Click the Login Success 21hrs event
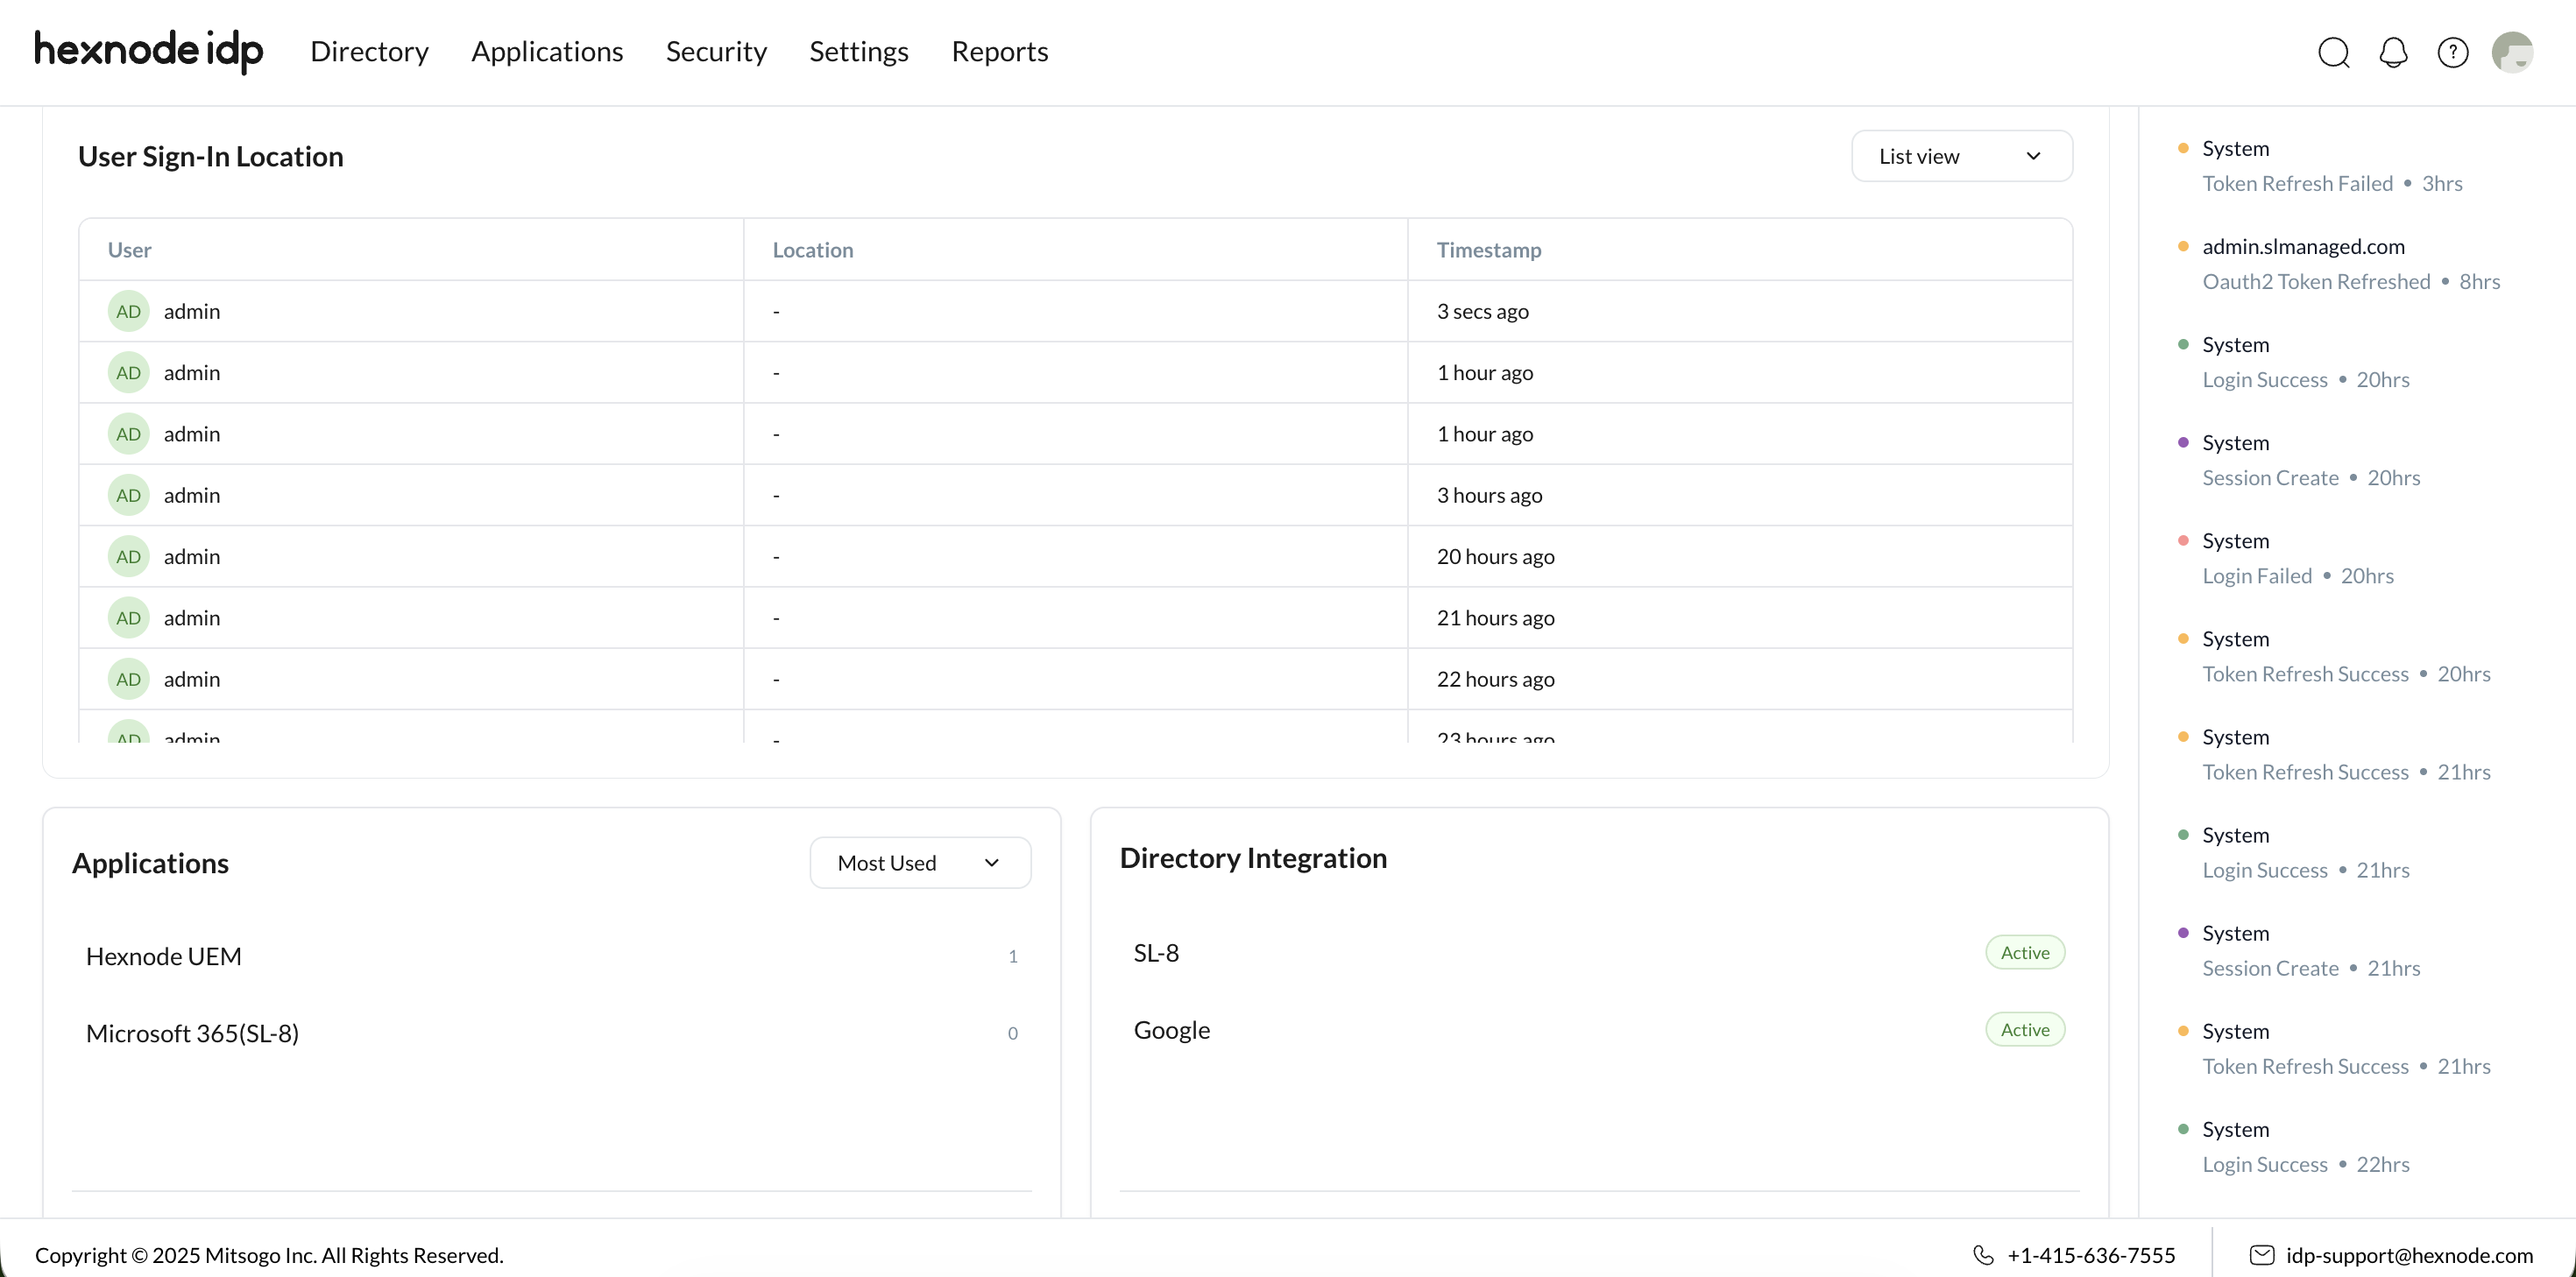The width and height of the screenshot is (2576, 1277). [x=2306, y=870]
